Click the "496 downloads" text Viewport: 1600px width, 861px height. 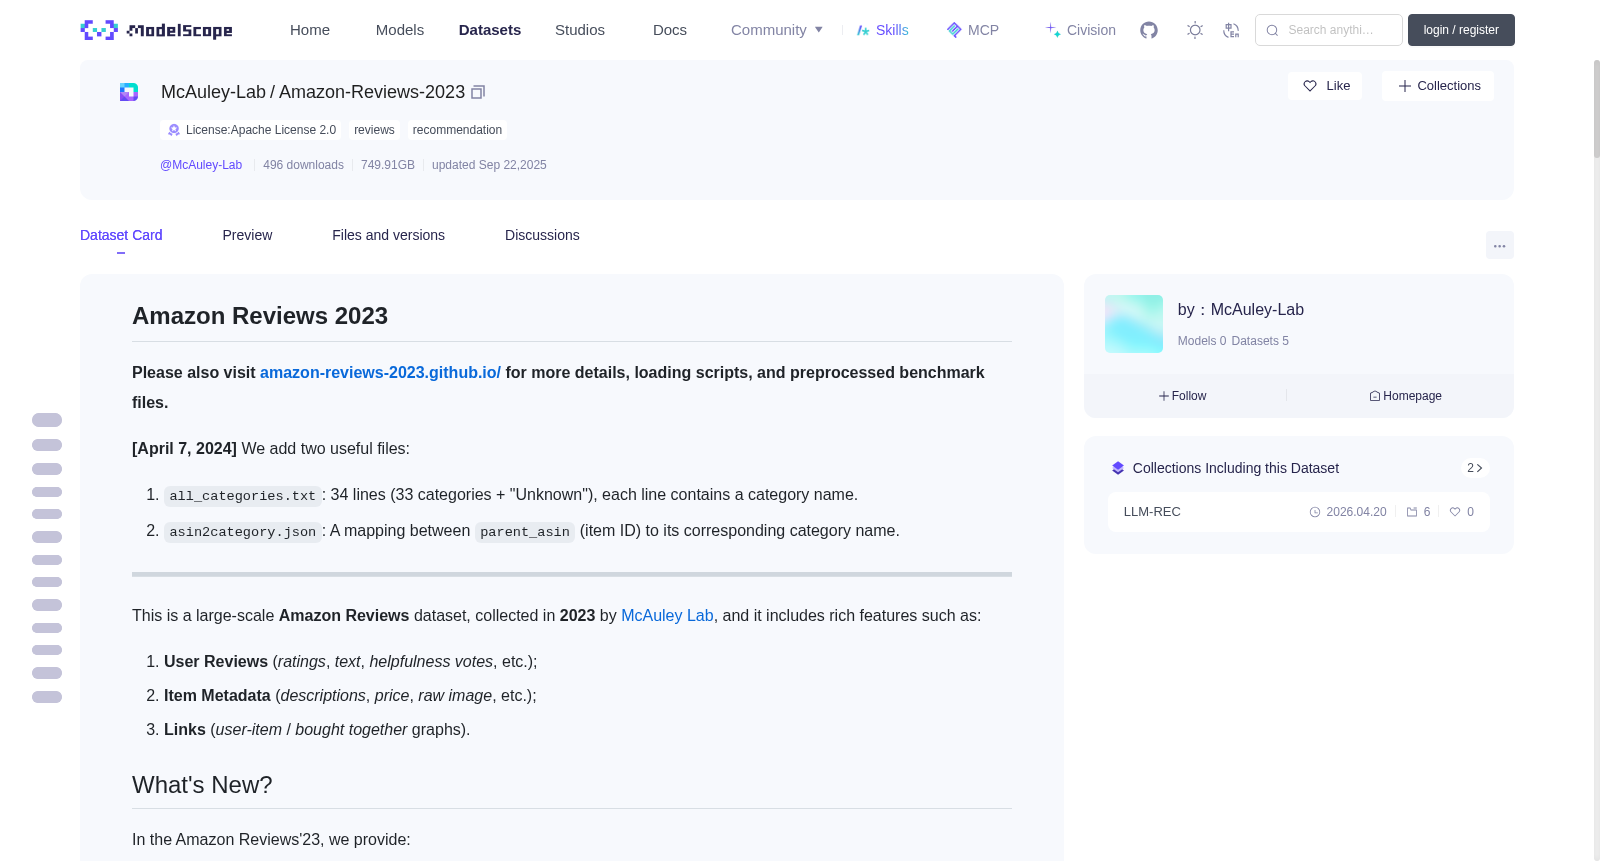[x=303, y=165]
